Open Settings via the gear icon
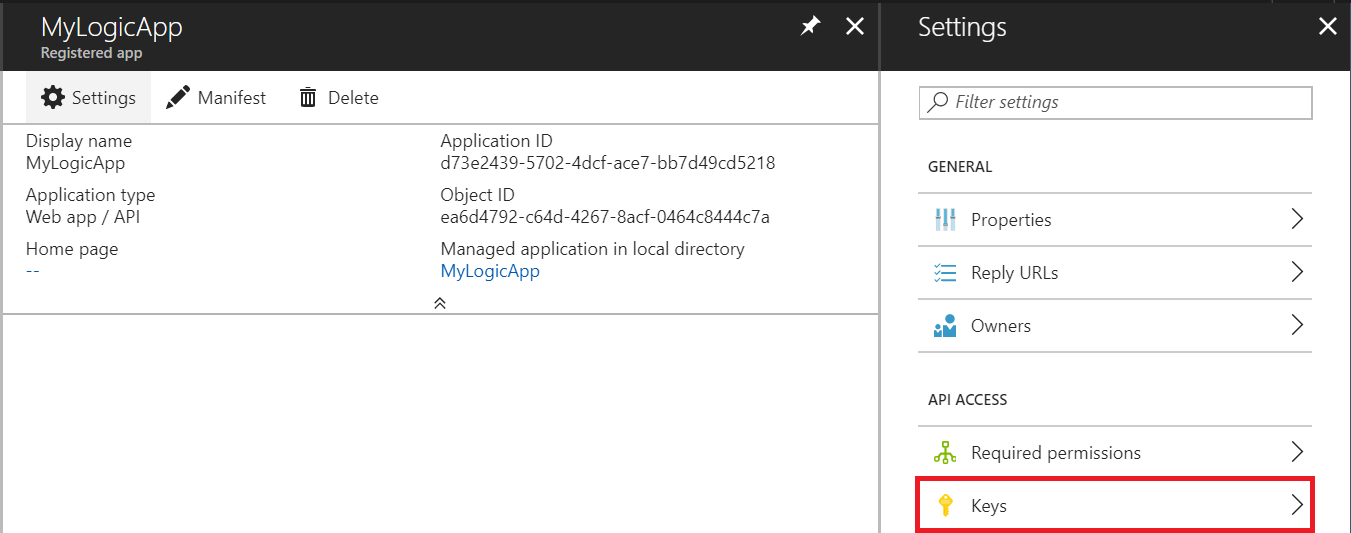 (52, 97)
